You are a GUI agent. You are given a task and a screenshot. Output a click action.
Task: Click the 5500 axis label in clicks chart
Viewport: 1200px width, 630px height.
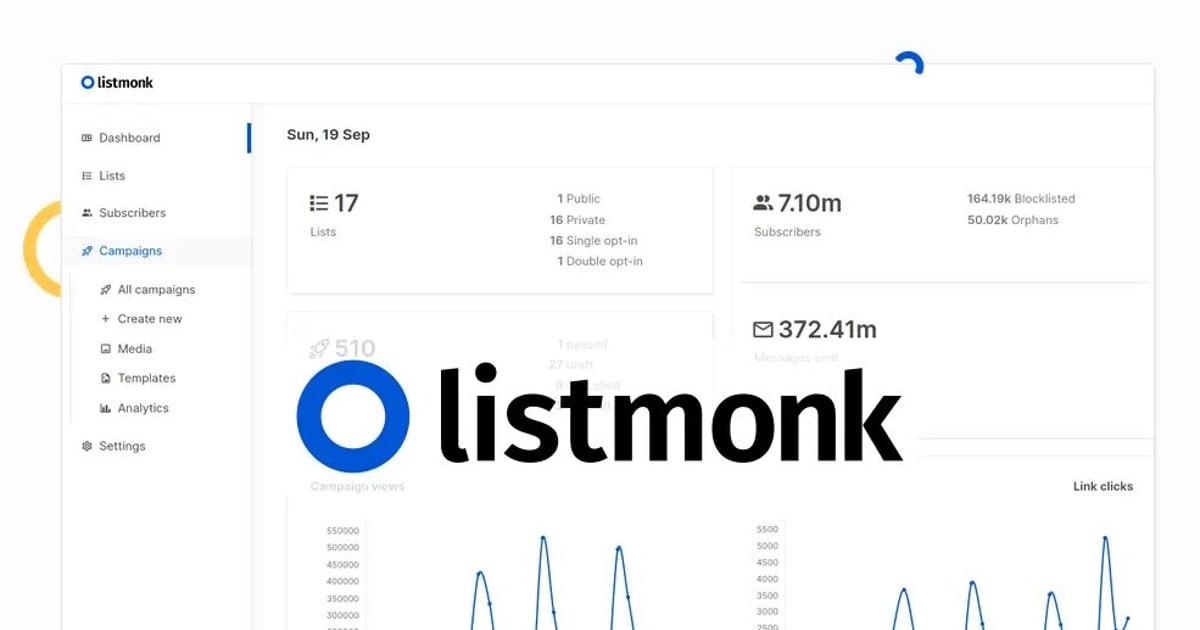767,530
